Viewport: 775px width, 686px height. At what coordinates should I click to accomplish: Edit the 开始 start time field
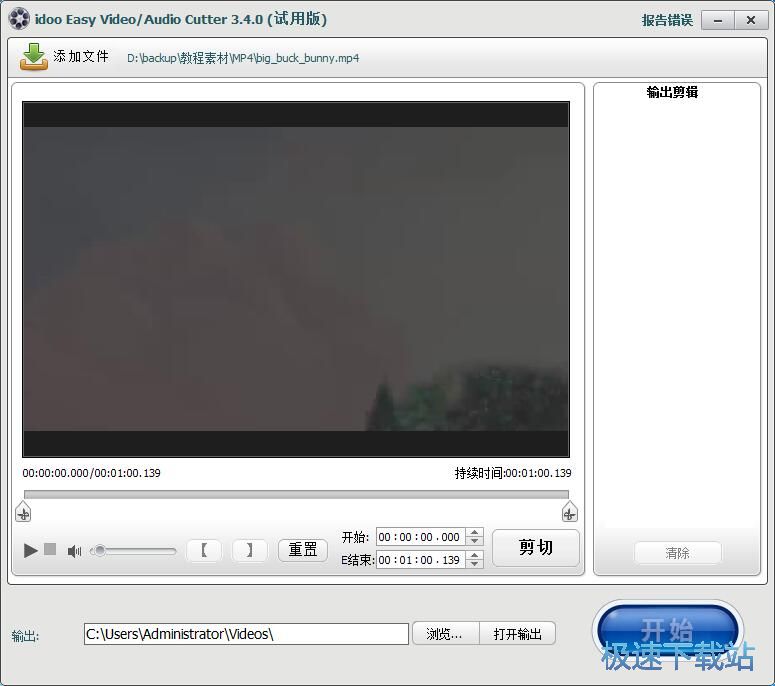click(x=421, y=537)
